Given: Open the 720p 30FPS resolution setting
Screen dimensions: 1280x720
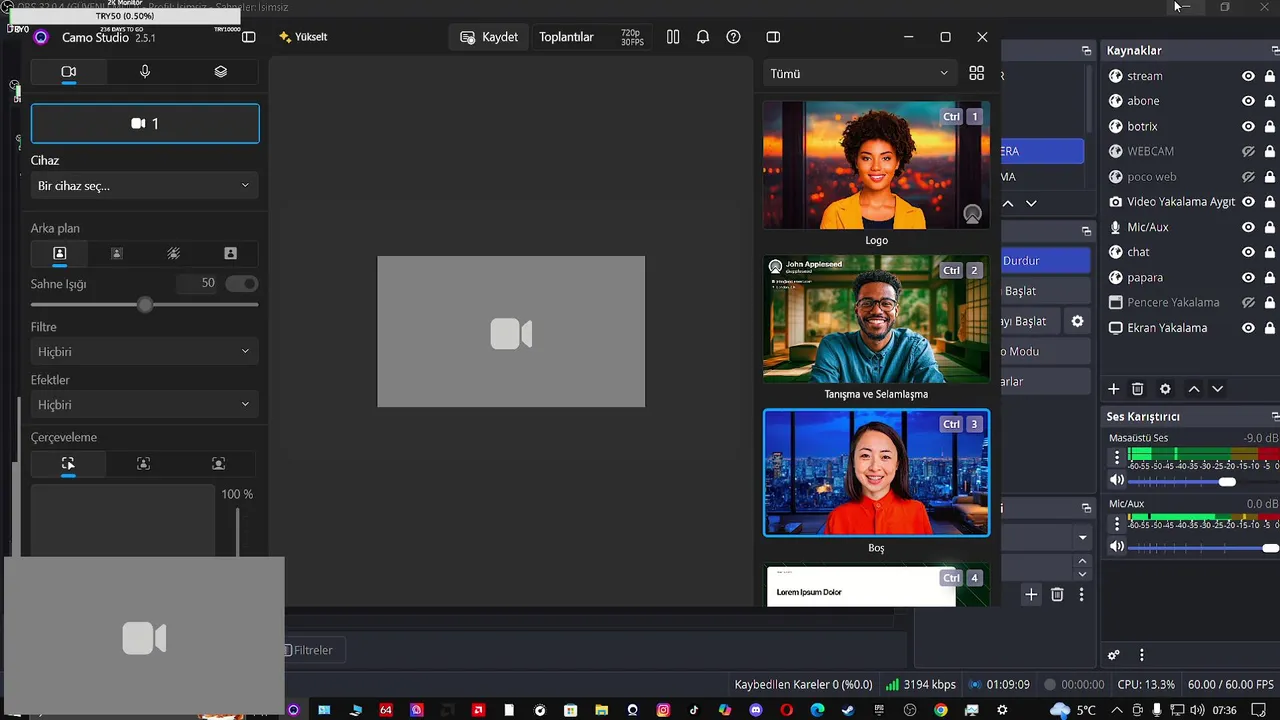Looking at the screenshot, I should pyautogui.click(x=632, y=37).
